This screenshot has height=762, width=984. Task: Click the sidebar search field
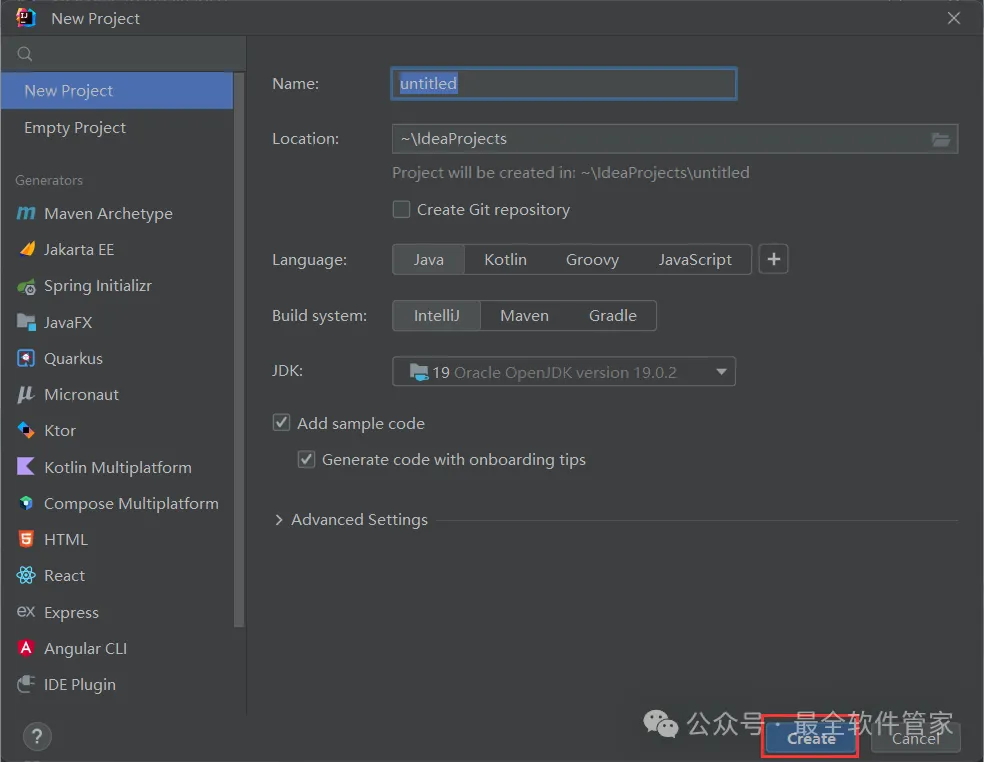[123, 54]
